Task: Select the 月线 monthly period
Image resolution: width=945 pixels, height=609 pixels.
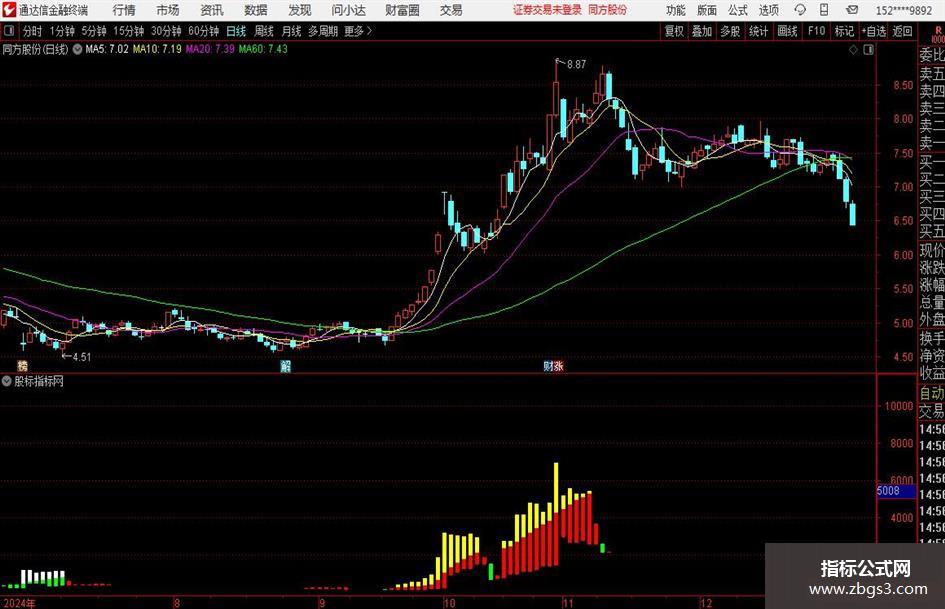Action: pos(291,31)
